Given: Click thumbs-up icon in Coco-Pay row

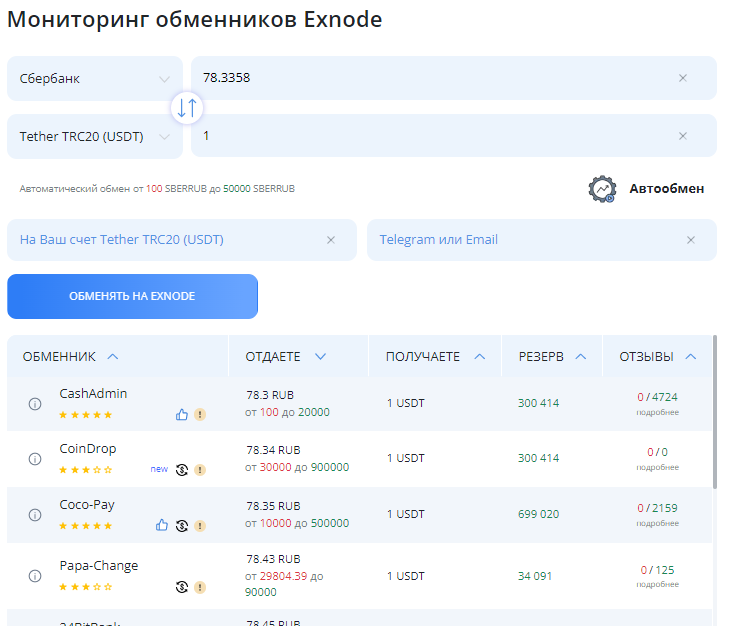Looking at the screenshot, I should [162, 525].
